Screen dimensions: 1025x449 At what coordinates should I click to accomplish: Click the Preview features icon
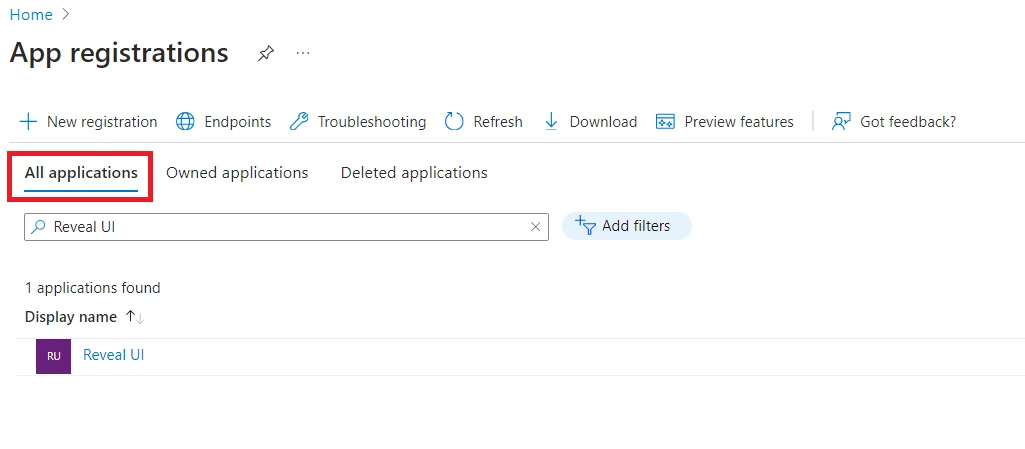point(665,122)
